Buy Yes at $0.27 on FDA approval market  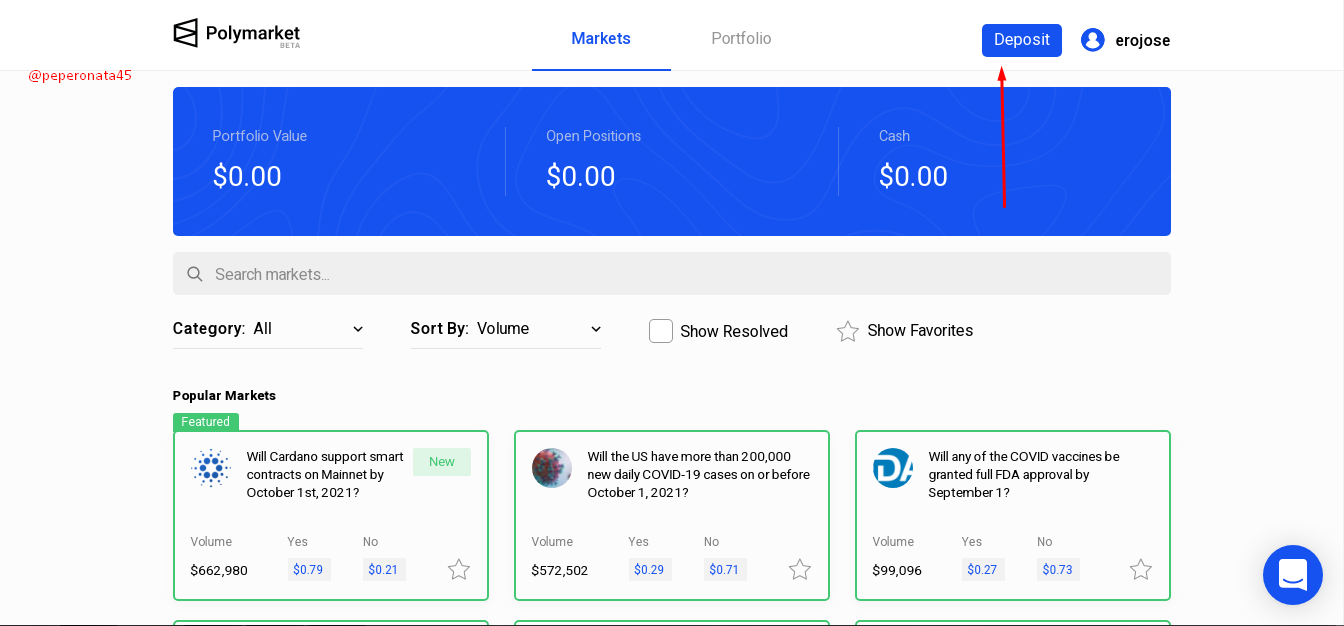[x=983, y=570]
